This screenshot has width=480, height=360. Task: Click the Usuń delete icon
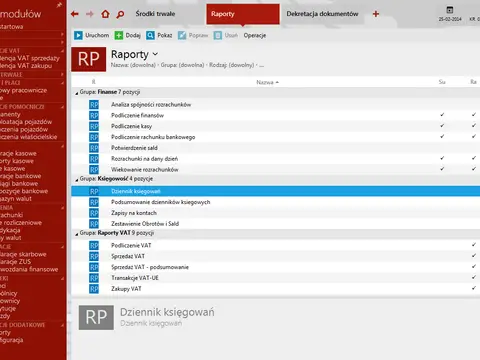coord(218,35)
